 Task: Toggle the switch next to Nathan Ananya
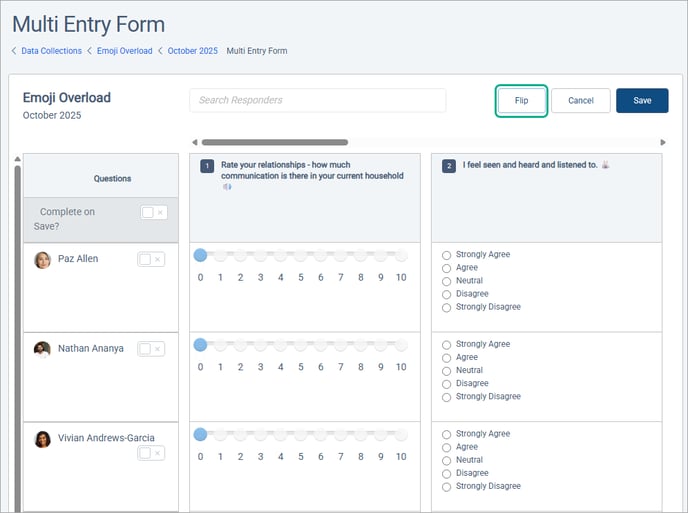[x=150, y=349]
